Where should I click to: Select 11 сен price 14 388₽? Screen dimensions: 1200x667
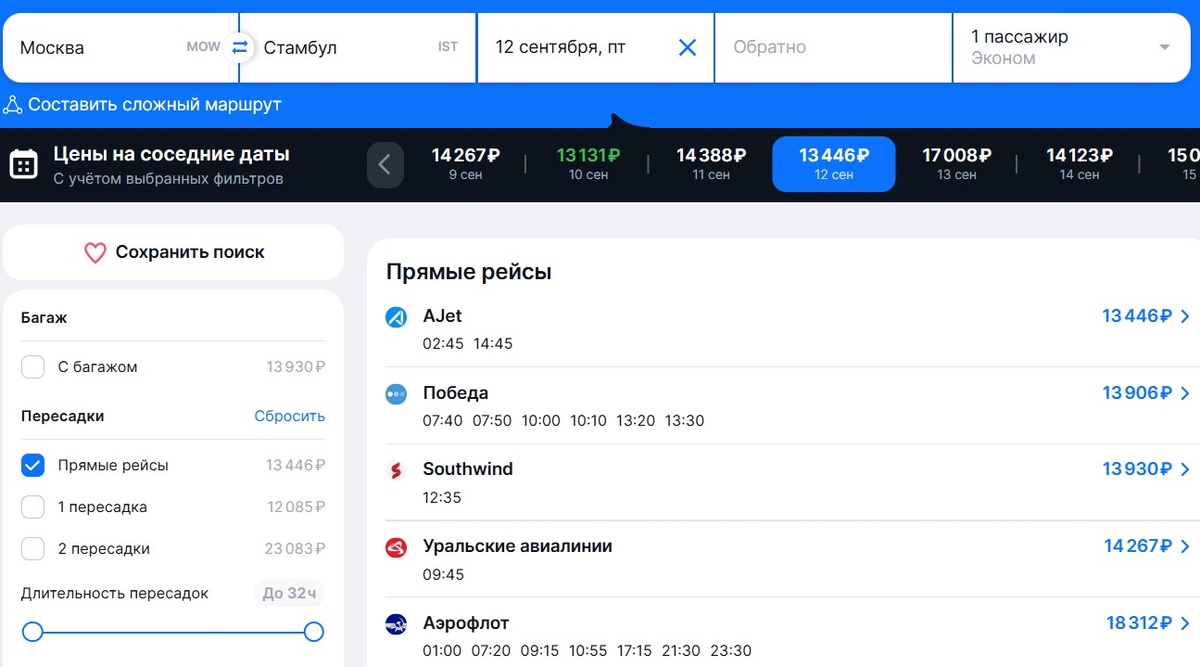pyautogui.click(x=711, y=164)
